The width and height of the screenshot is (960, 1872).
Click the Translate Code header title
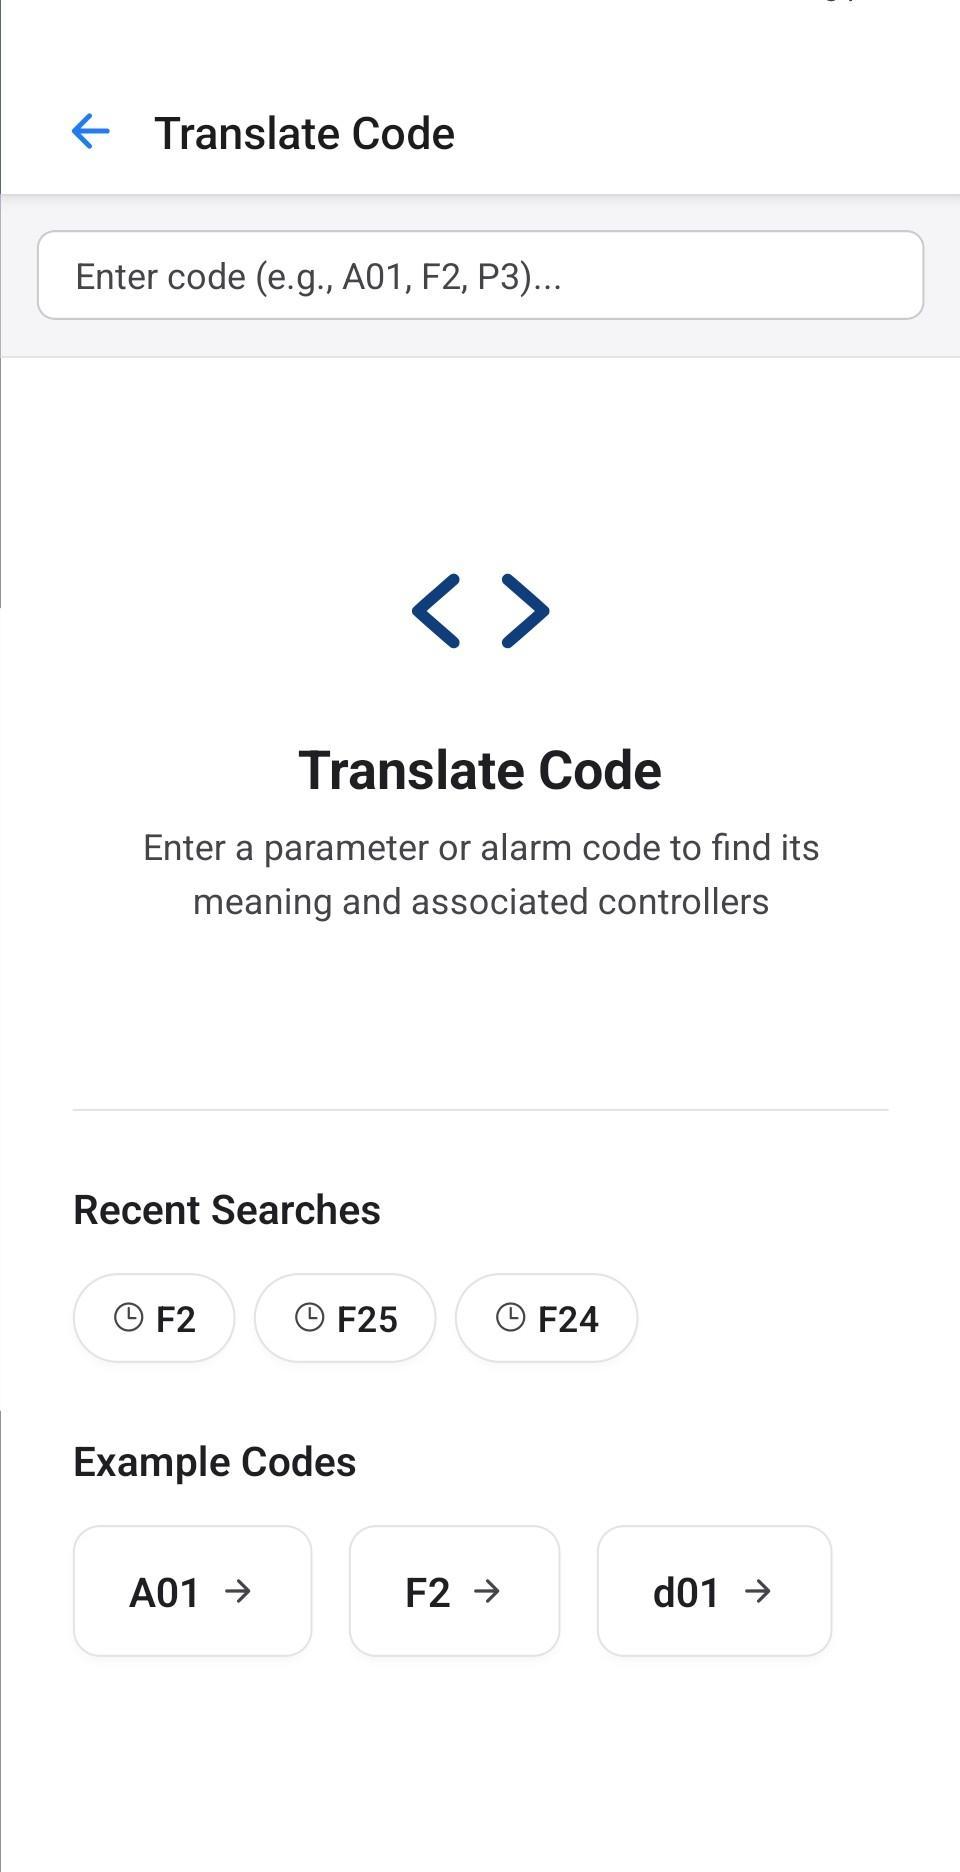click(x=304, y=134)
